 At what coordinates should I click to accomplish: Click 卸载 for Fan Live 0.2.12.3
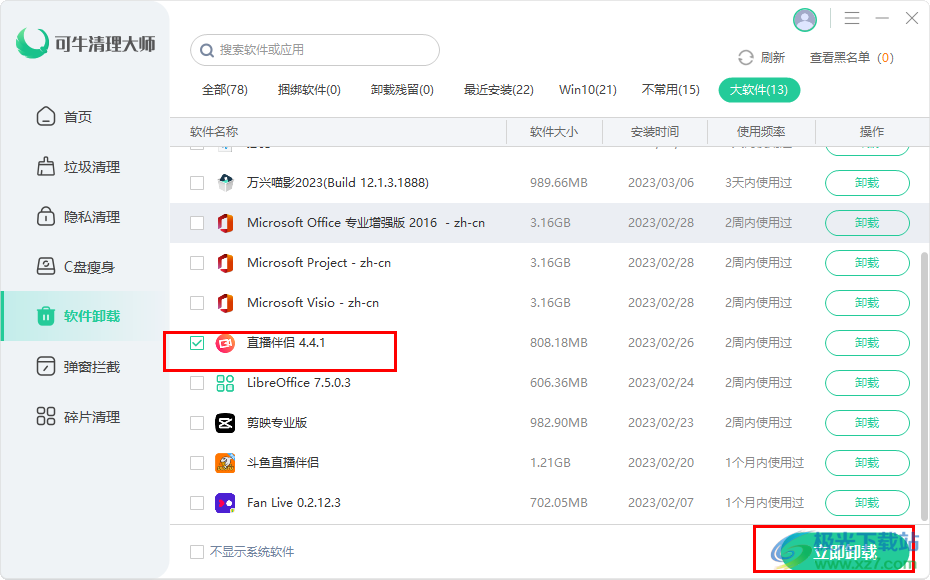[x=867, y=503]
